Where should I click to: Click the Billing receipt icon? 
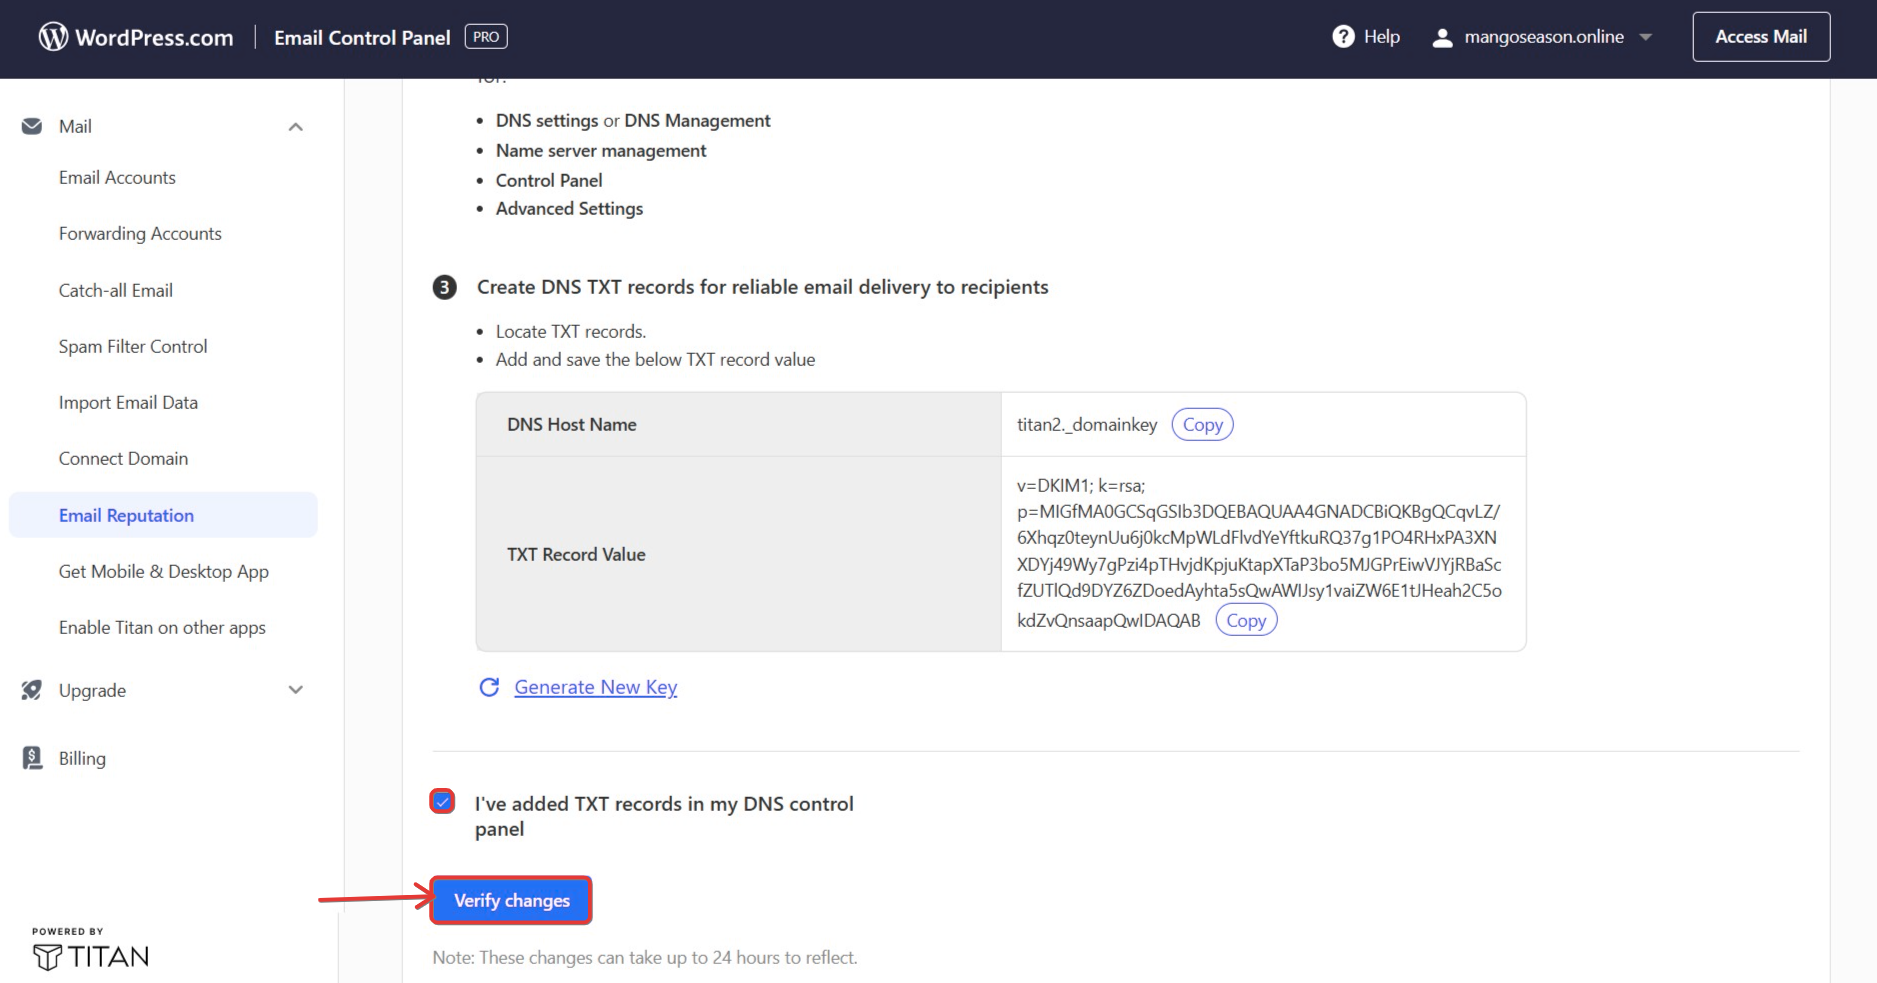32,758
